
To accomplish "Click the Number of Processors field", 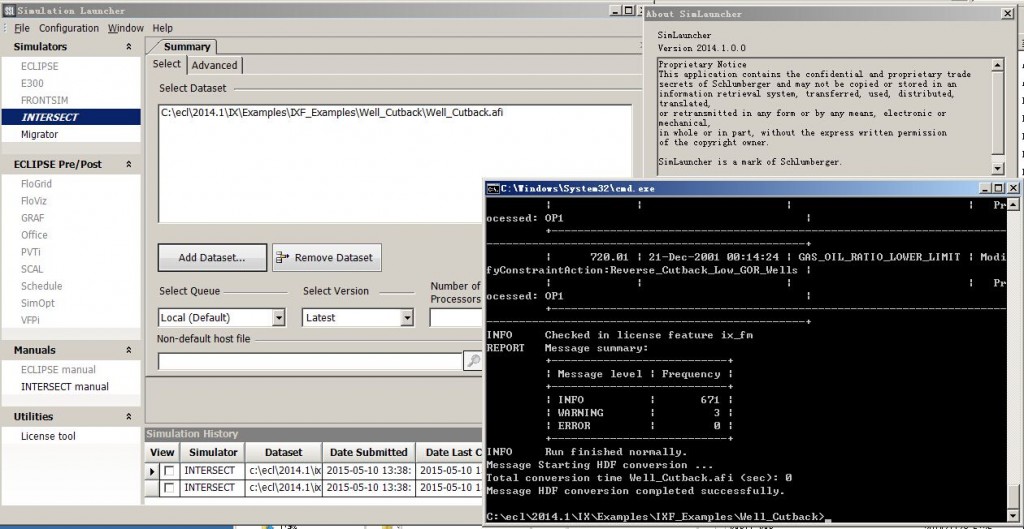I will point(455,318).
